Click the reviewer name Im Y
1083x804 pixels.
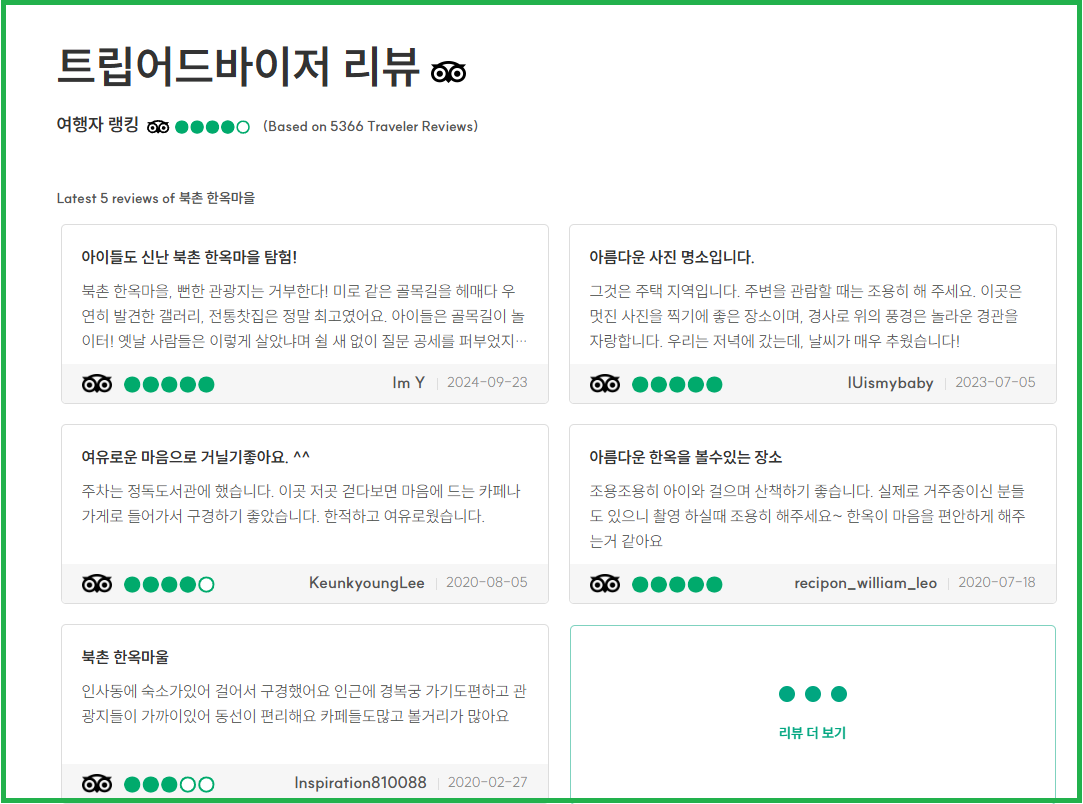pyautogui.click(x=409, y=382)
